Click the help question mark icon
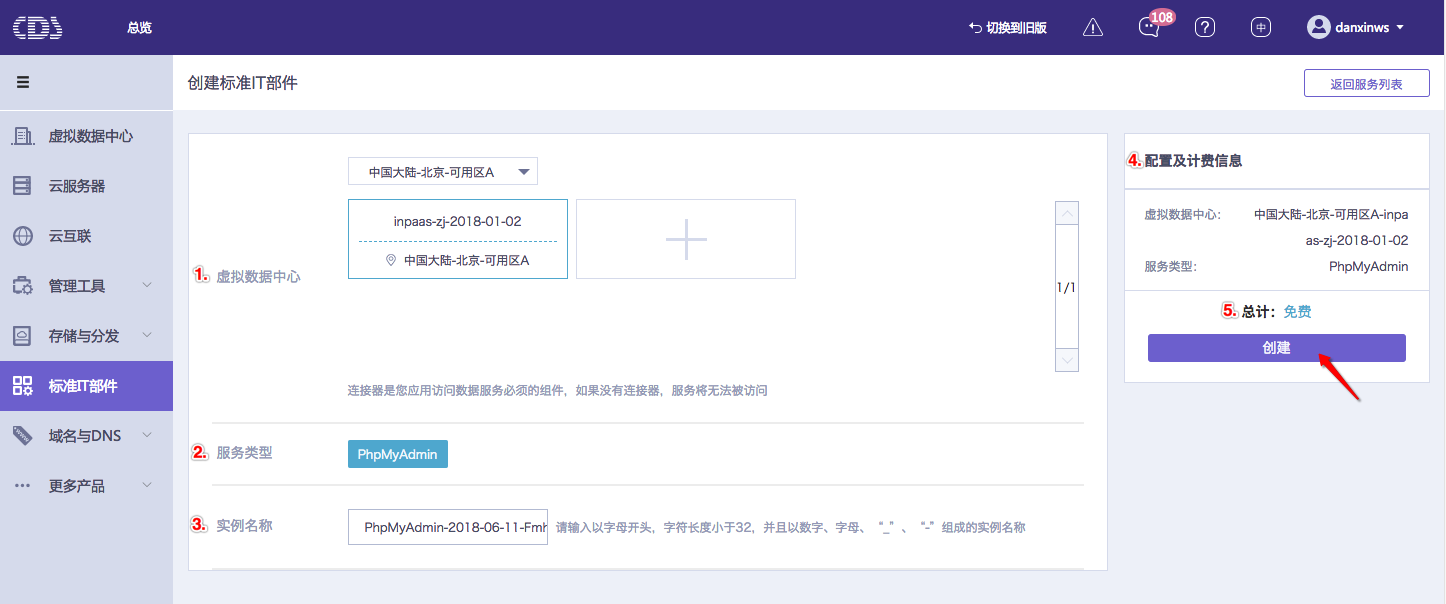Screen dimensions: 1446x604 point(1205,28)
